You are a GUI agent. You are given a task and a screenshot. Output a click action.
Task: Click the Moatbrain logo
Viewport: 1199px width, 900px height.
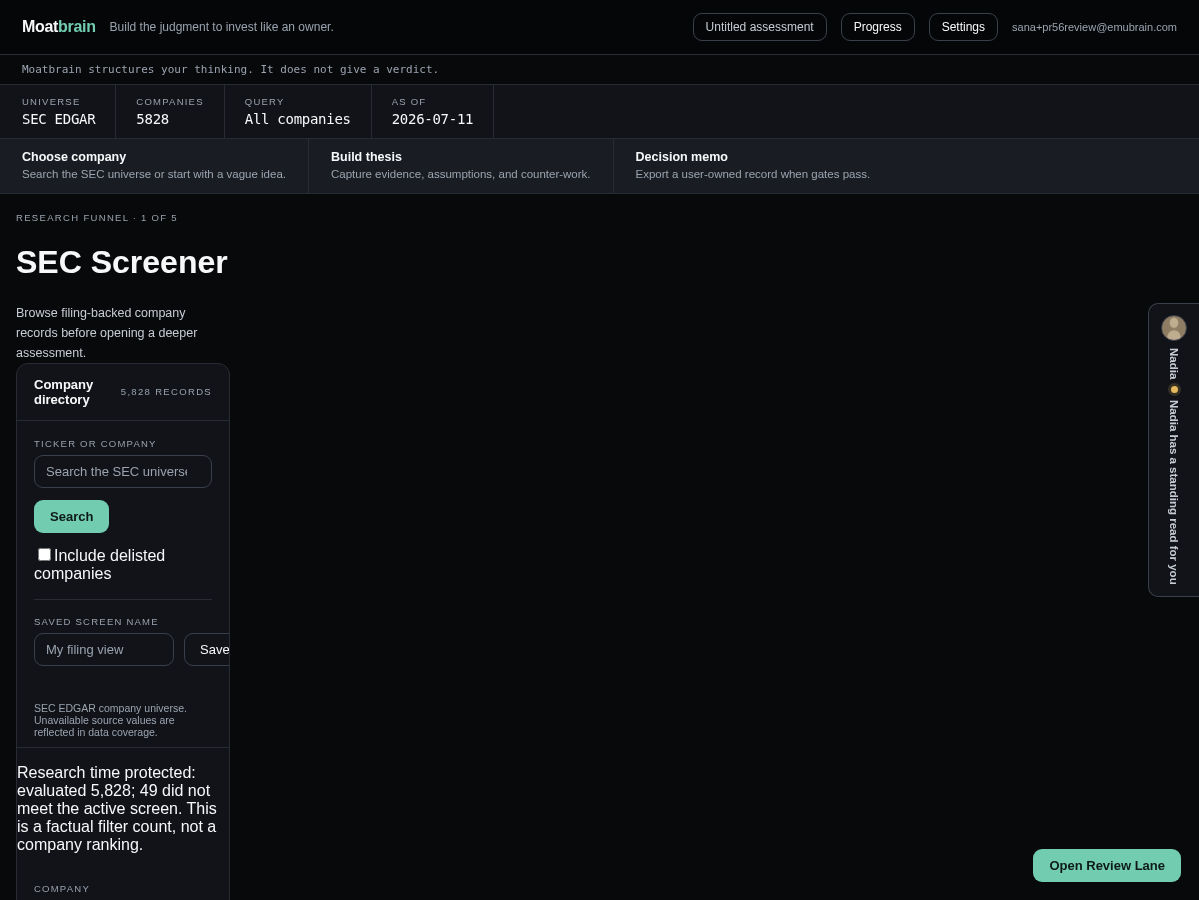point(59,27)
